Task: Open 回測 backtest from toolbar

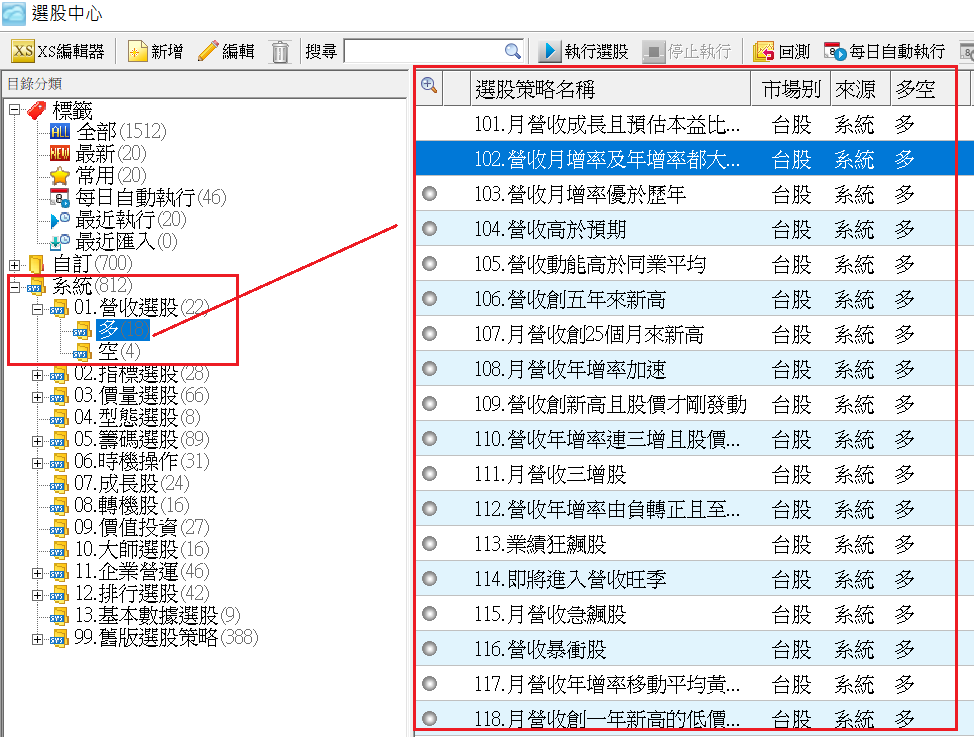Action: [765, 51]
